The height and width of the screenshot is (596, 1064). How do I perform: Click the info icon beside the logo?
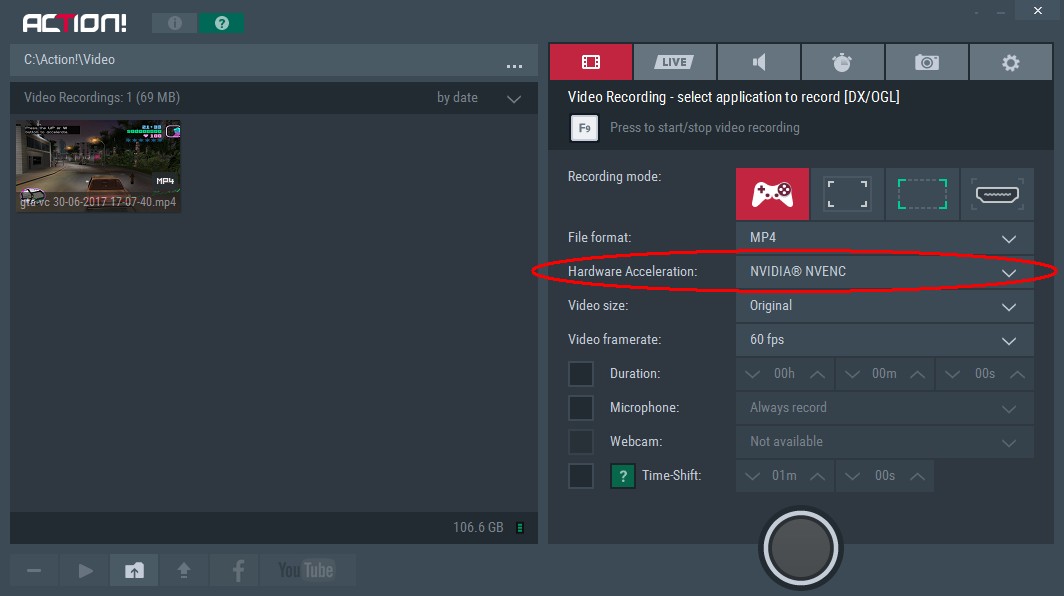174,23
